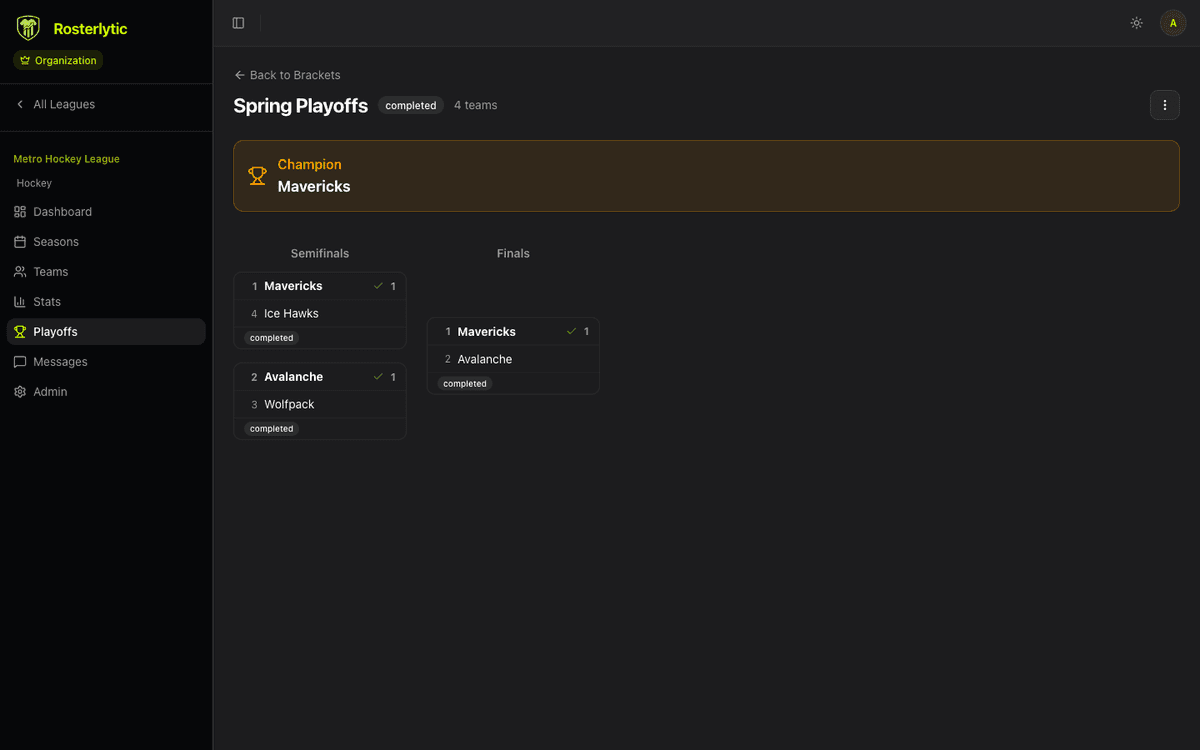Click the Playoffs trophy icon in sidebar
Image resolution: width=1200 pixels, height=750 pixels.
click(20, 332)
